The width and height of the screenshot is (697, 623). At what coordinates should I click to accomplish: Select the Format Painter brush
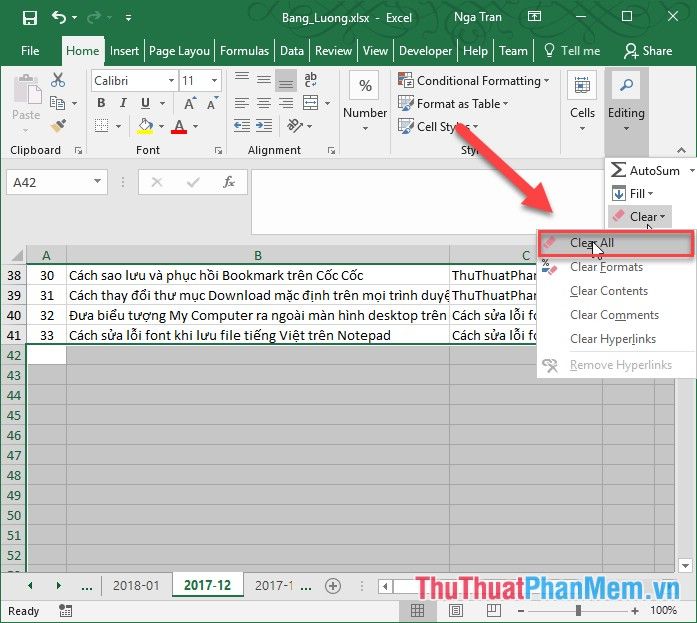[x=57, y=126]
